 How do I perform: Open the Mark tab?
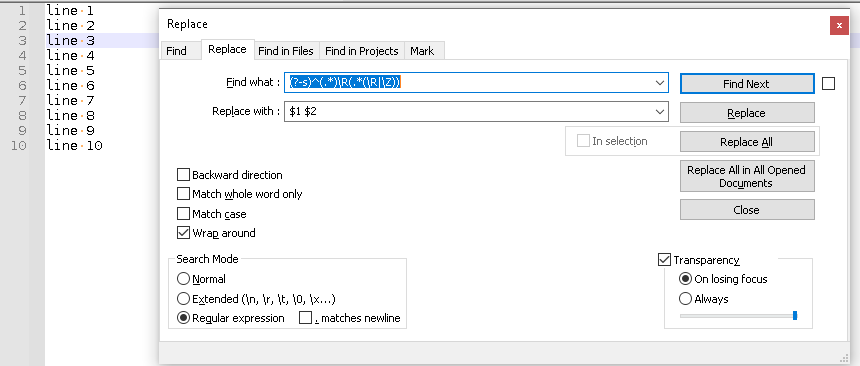422,51
